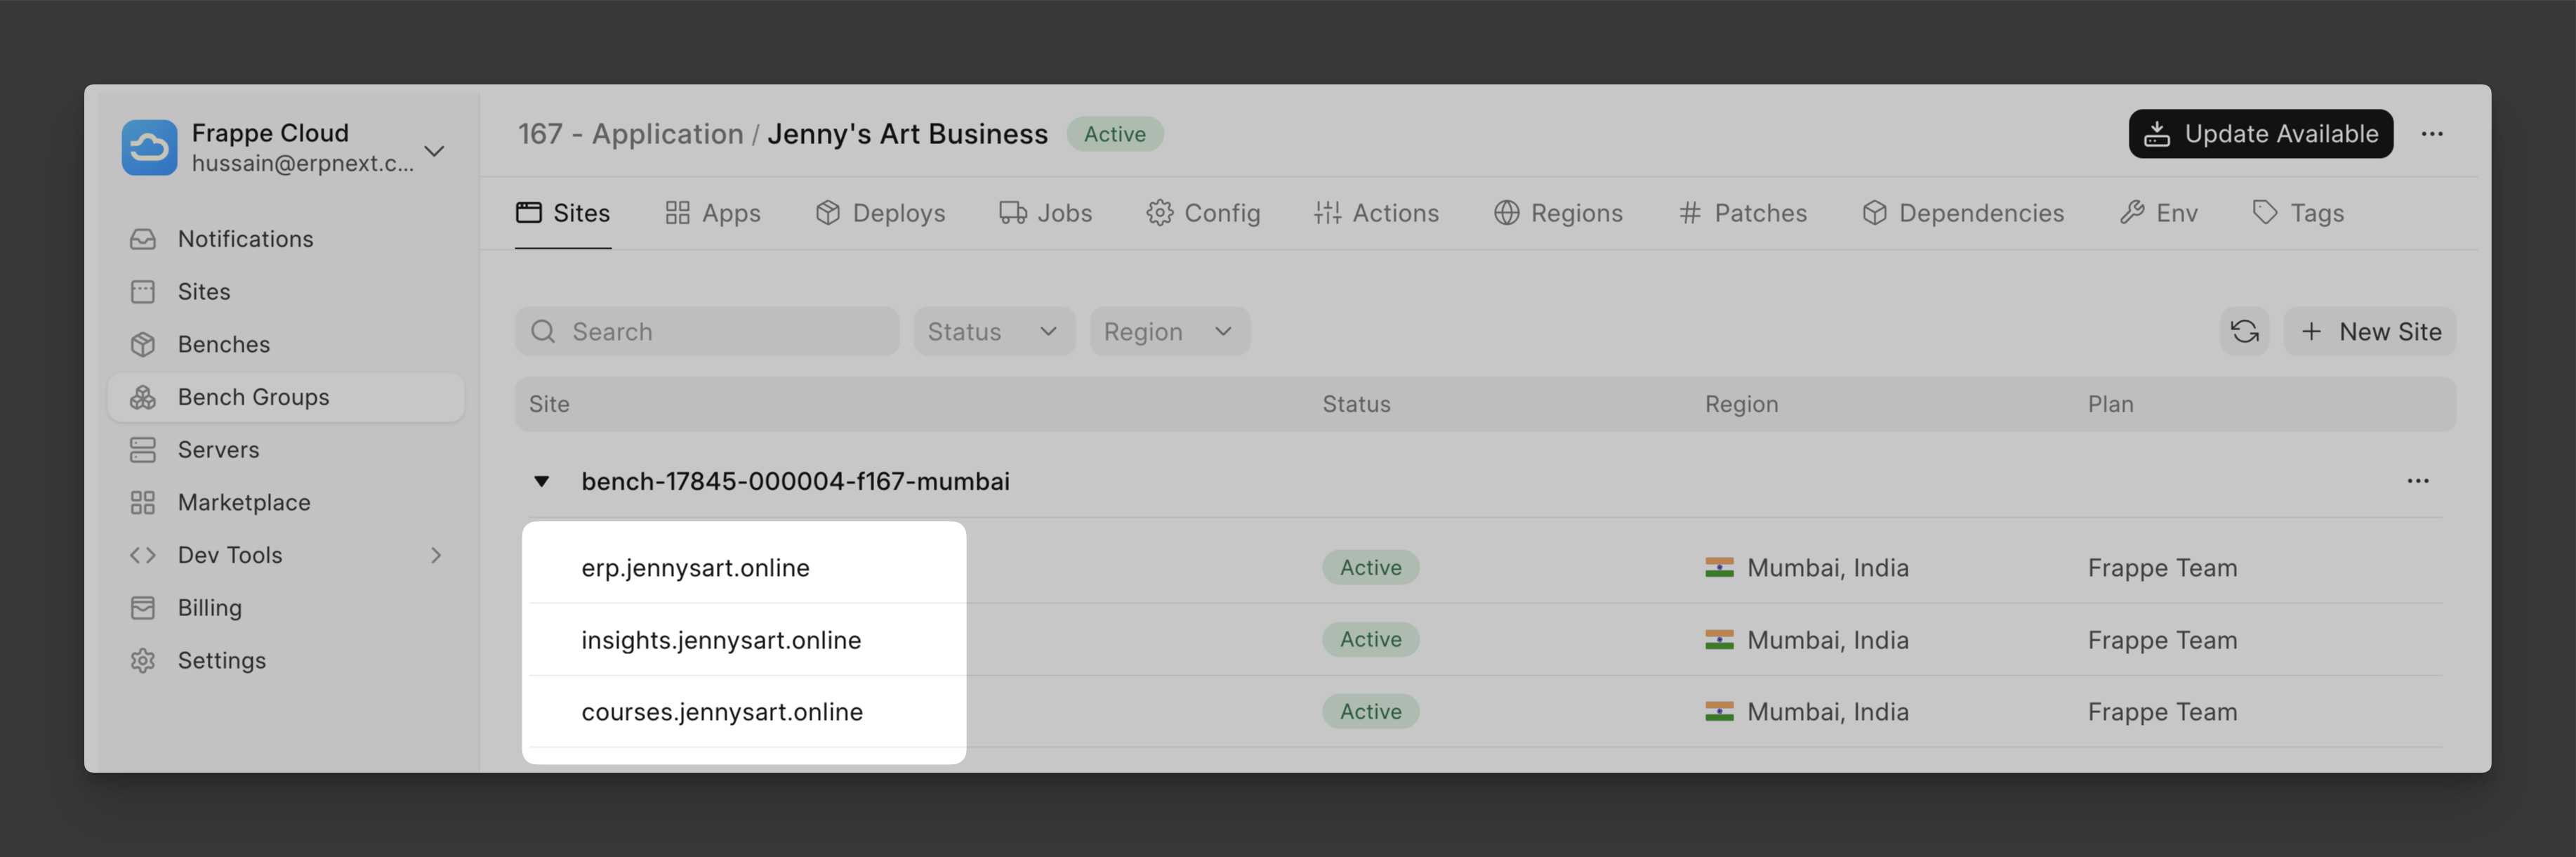2576x857 pixels.
Task: Open site erp.jennysart.online
Action: coord(695,568)
